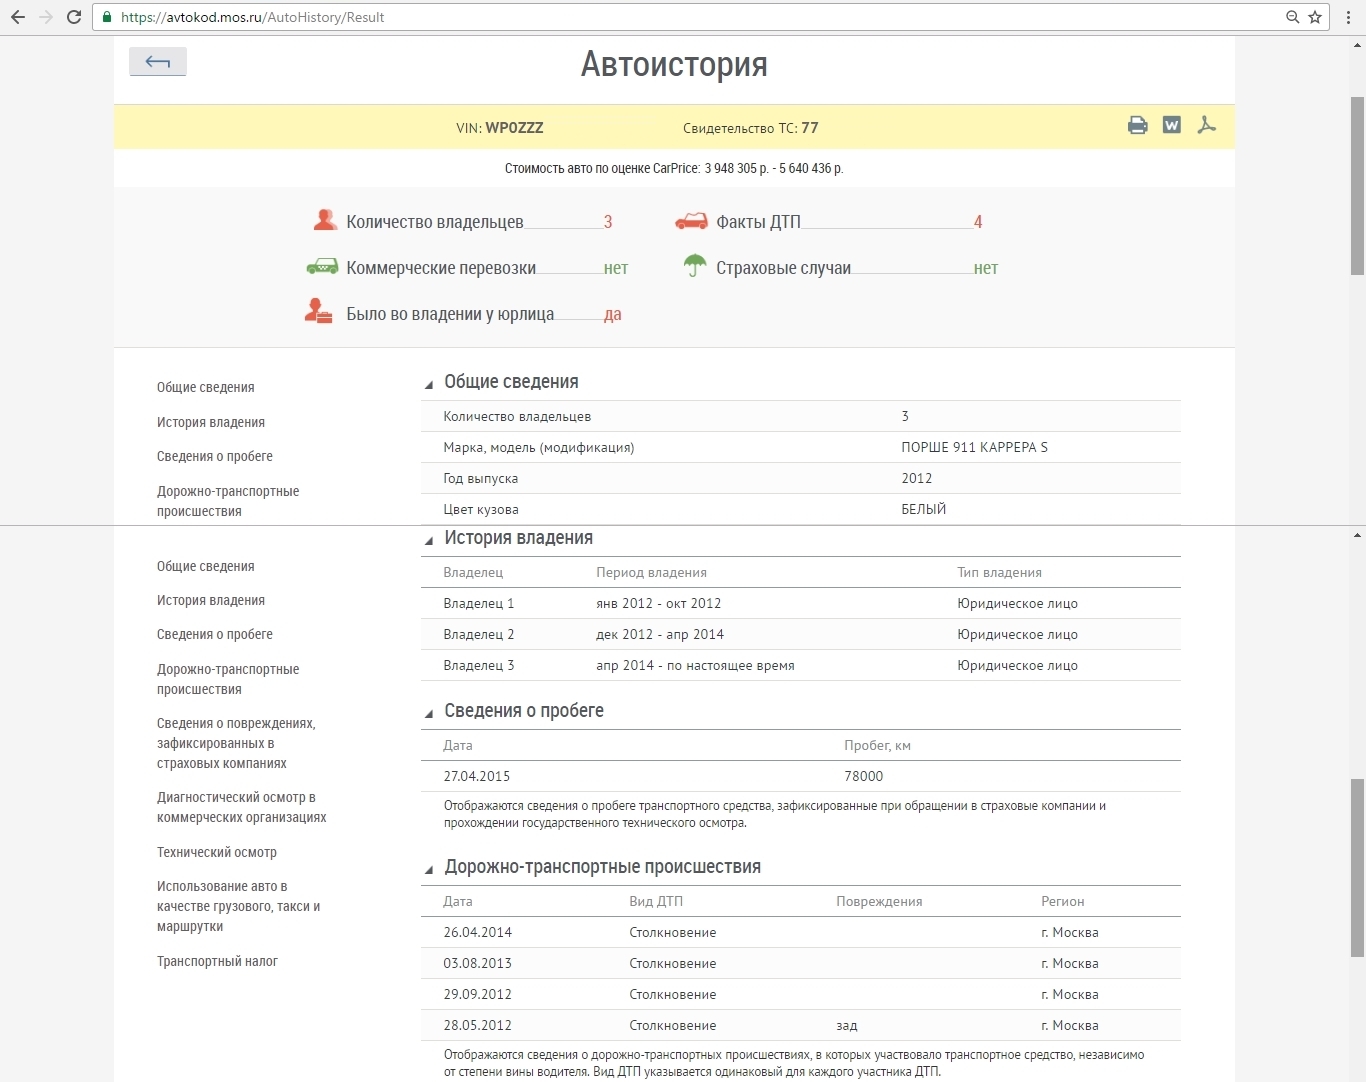Image resolution: width=1366 pixels, height=1082 pixels.
Task: Go to Технический осмотр in sidebar
Action: [x=217, y=852]
